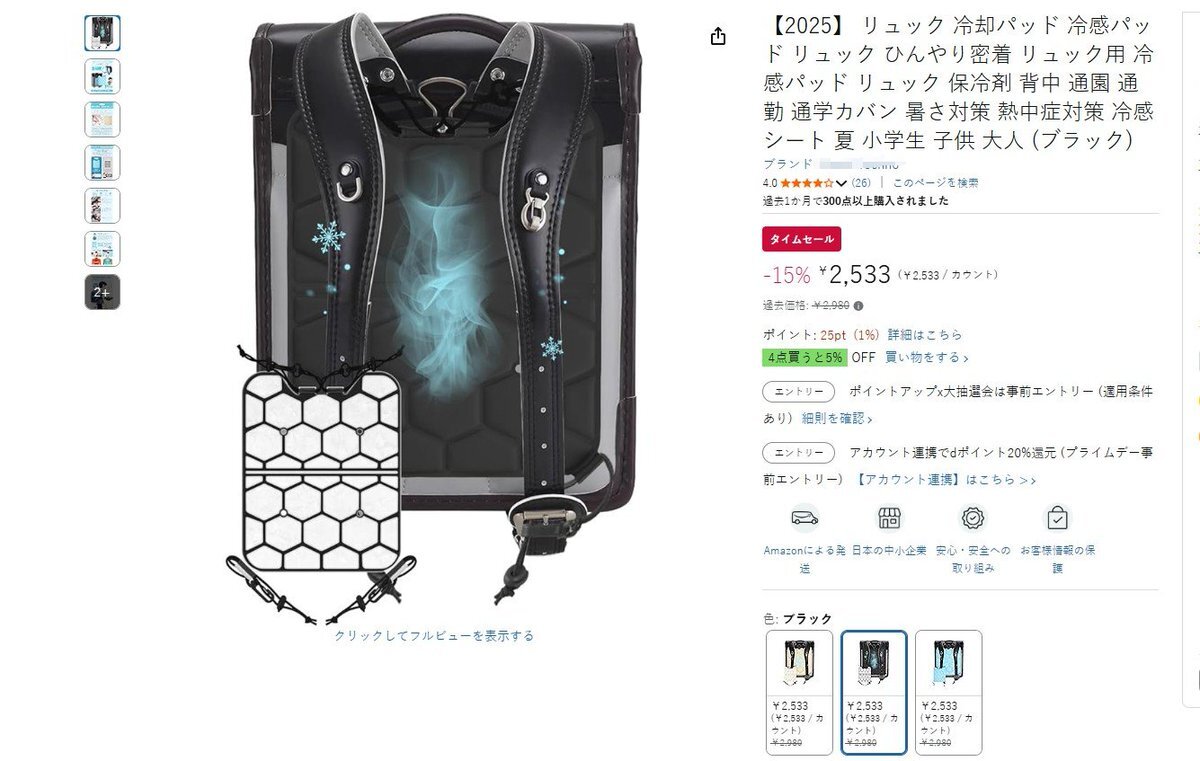This screenshot has height=761, width=1200.
Task: Open the rating breakdown dropdown arrow
Action: [841, 183]
